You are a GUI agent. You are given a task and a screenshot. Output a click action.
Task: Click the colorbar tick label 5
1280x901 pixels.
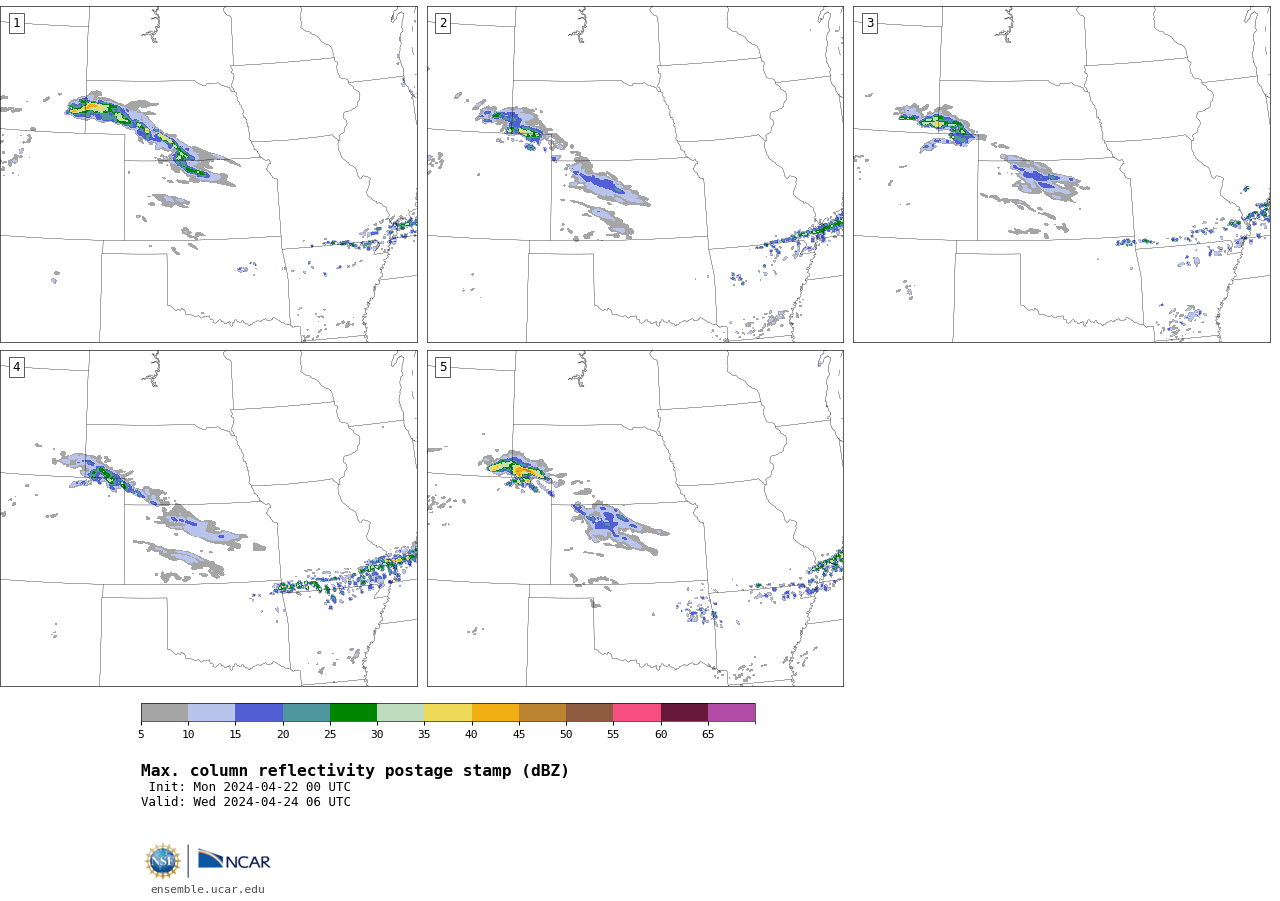point(141,735)
